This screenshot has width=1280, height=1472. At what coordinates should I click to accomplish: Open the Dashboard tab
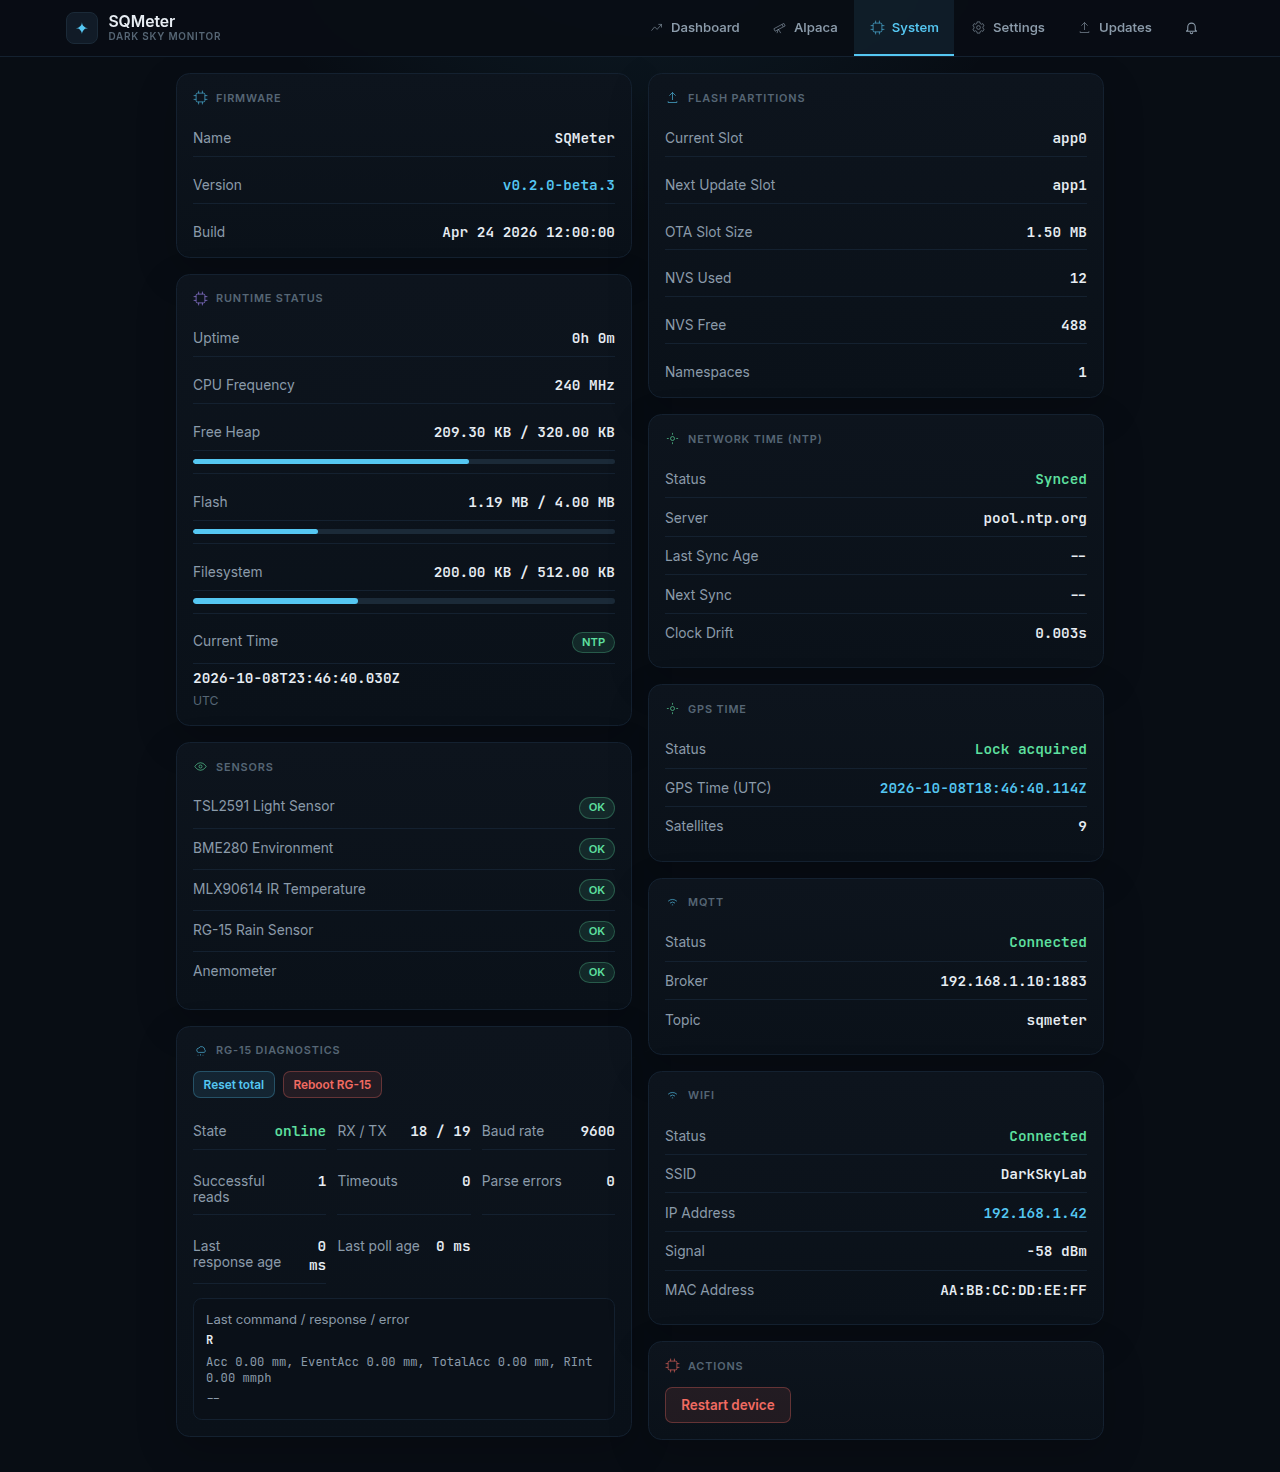(x=695, y=28)
